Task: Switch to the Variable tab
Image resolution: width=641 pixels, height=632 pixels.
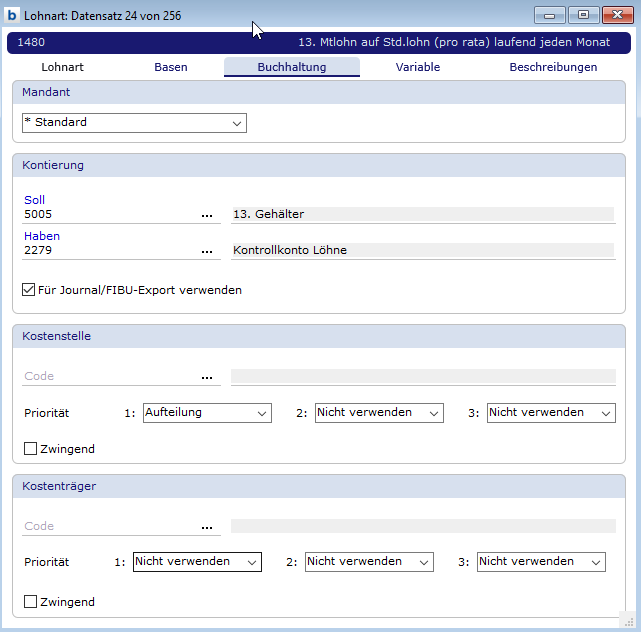Action: click(417, 68)
